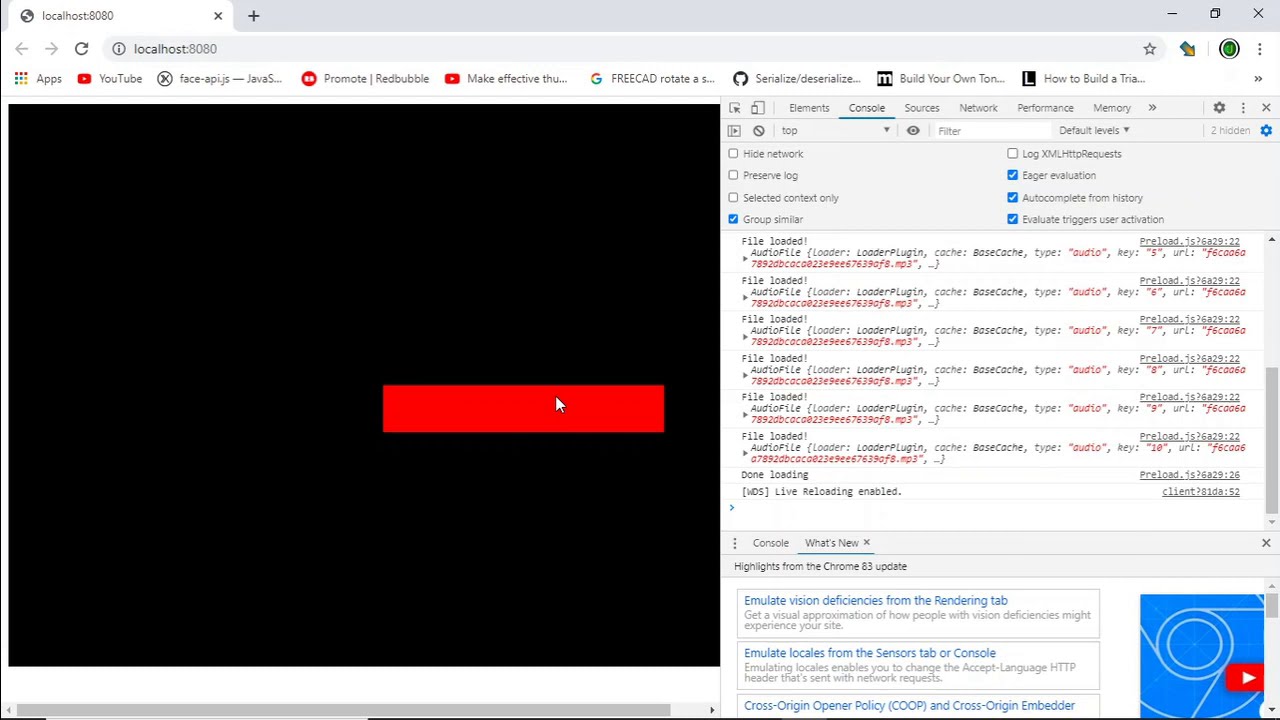Viewport: 1280px width, 720px height.
Task: Open a new browser tab
Action: (x=253, y=16)
